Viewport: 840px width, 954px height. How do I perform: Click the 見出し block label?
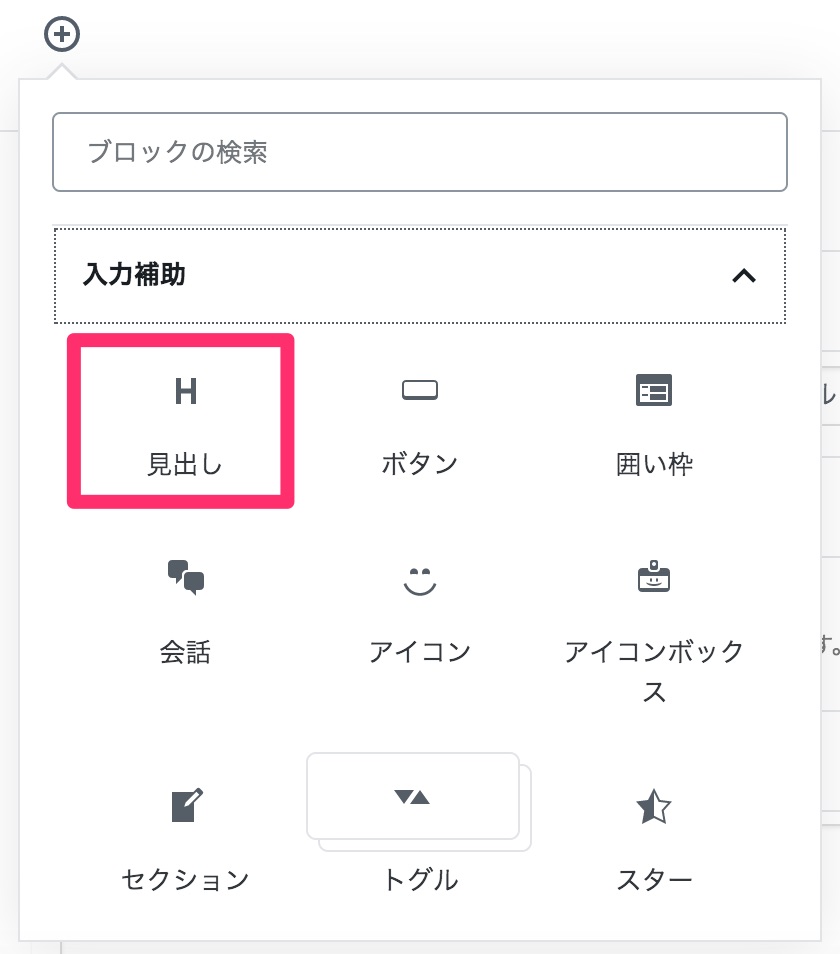(185, 464)
